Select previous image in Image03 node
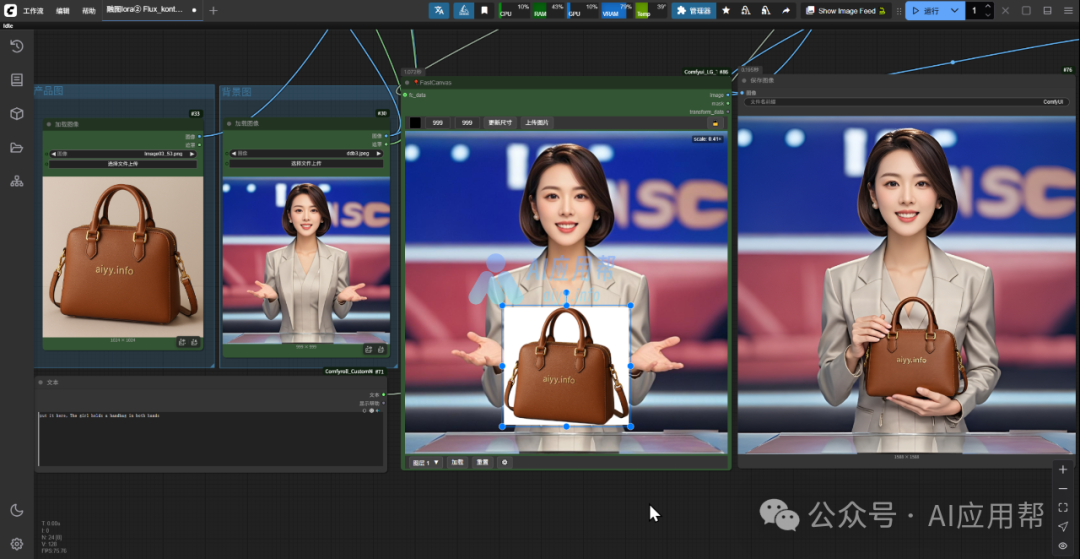 click(53, 154)
